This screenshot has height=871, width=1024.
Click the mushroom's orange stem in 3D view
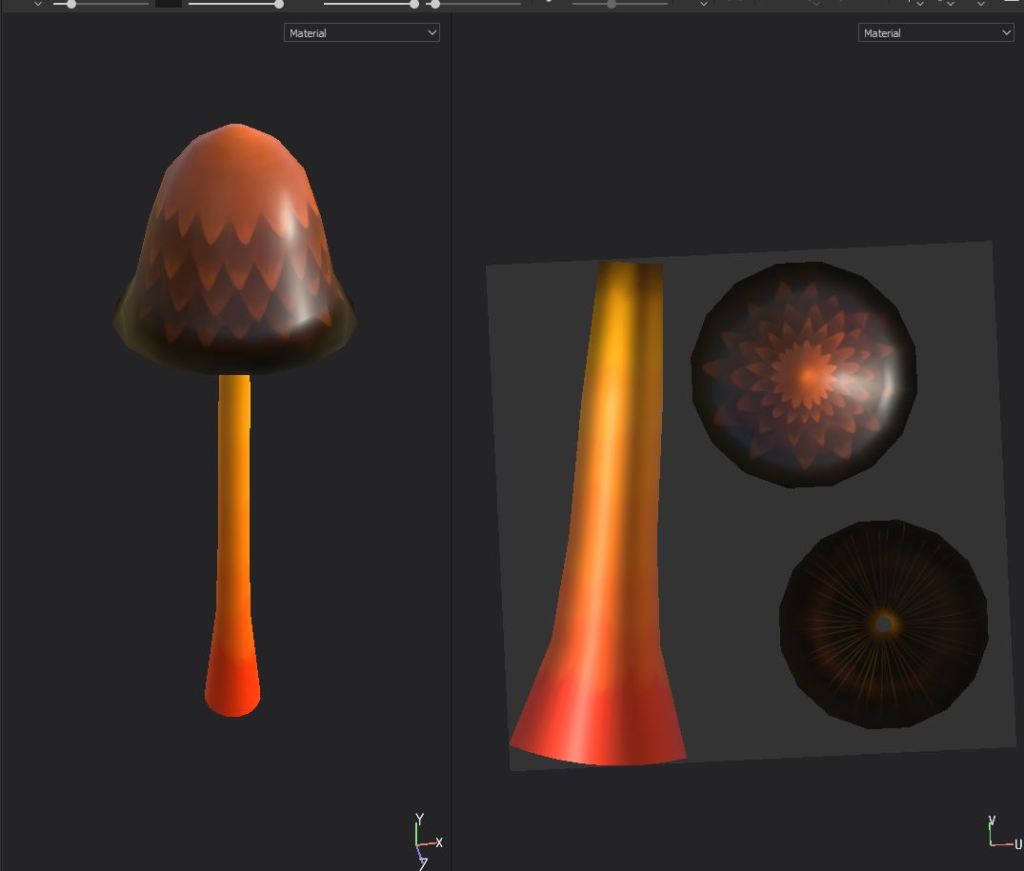pos(234,500)
